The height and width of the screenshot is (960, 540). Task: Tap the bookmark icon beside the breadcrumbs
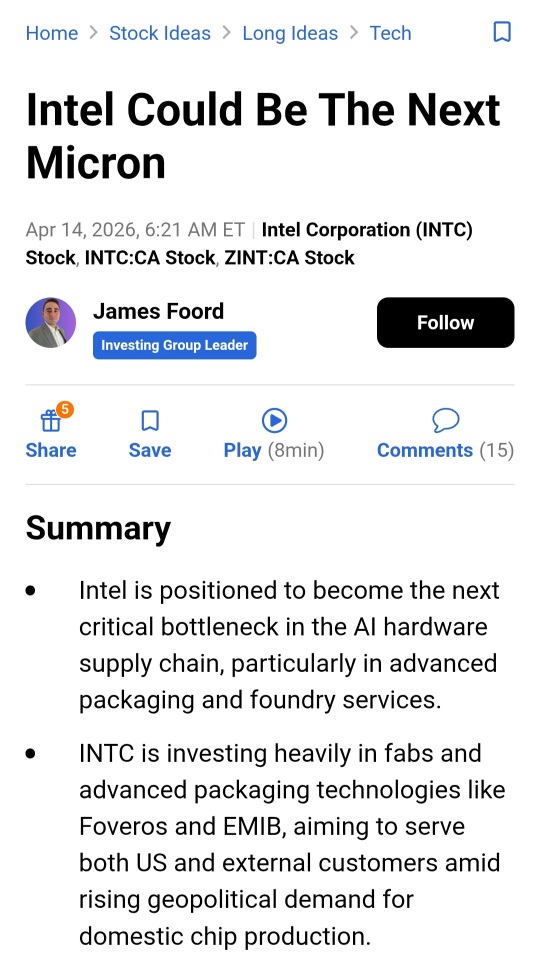[x=502, y=32]
